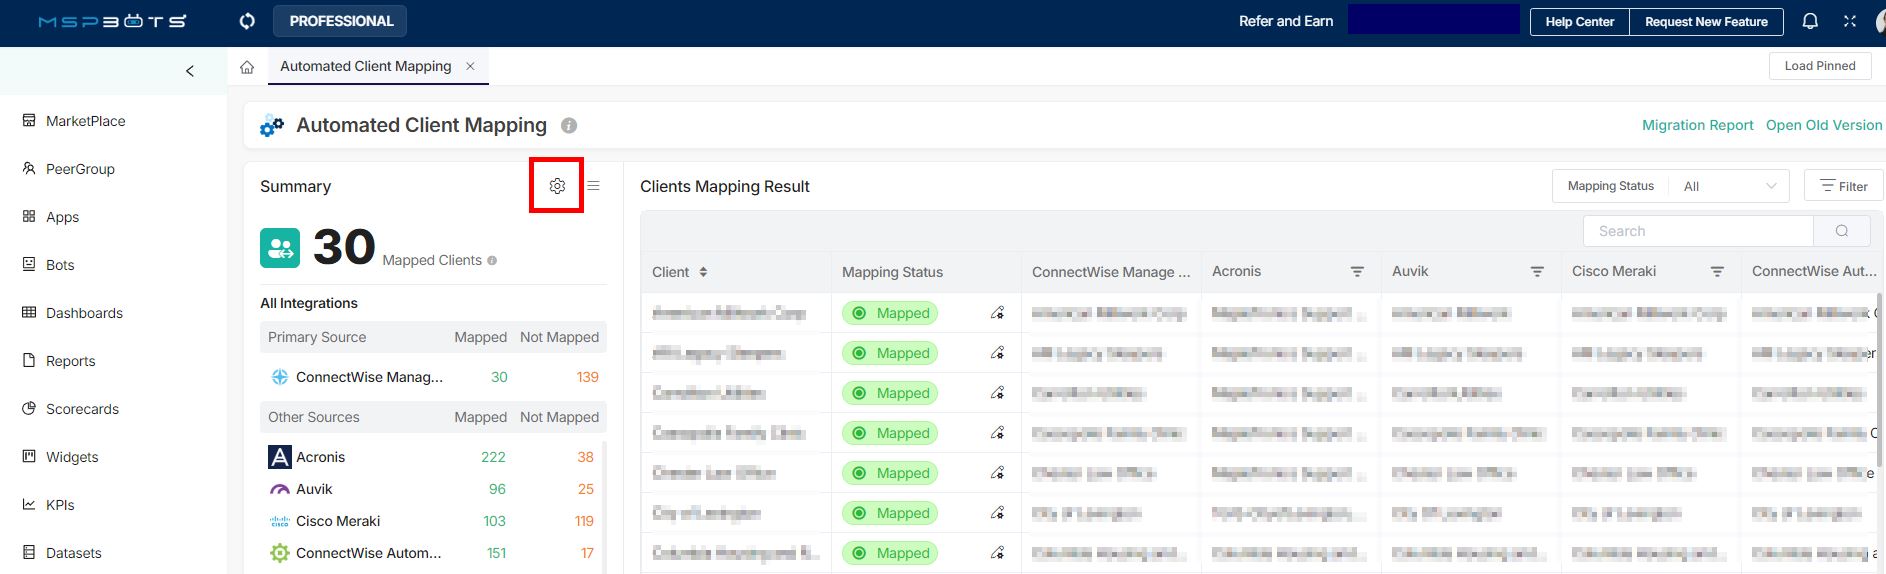This screenshot has height=574, width=1886.
Task: Click the PROFESSIONAL plan button
Action: (x=341, y=21)
